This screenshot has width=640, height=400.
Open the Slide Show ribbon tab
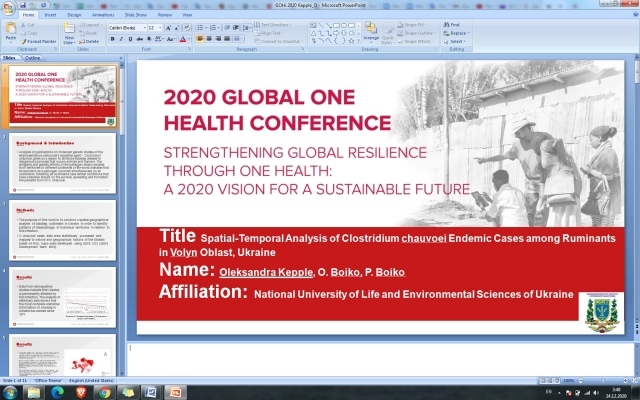point(135,16)
